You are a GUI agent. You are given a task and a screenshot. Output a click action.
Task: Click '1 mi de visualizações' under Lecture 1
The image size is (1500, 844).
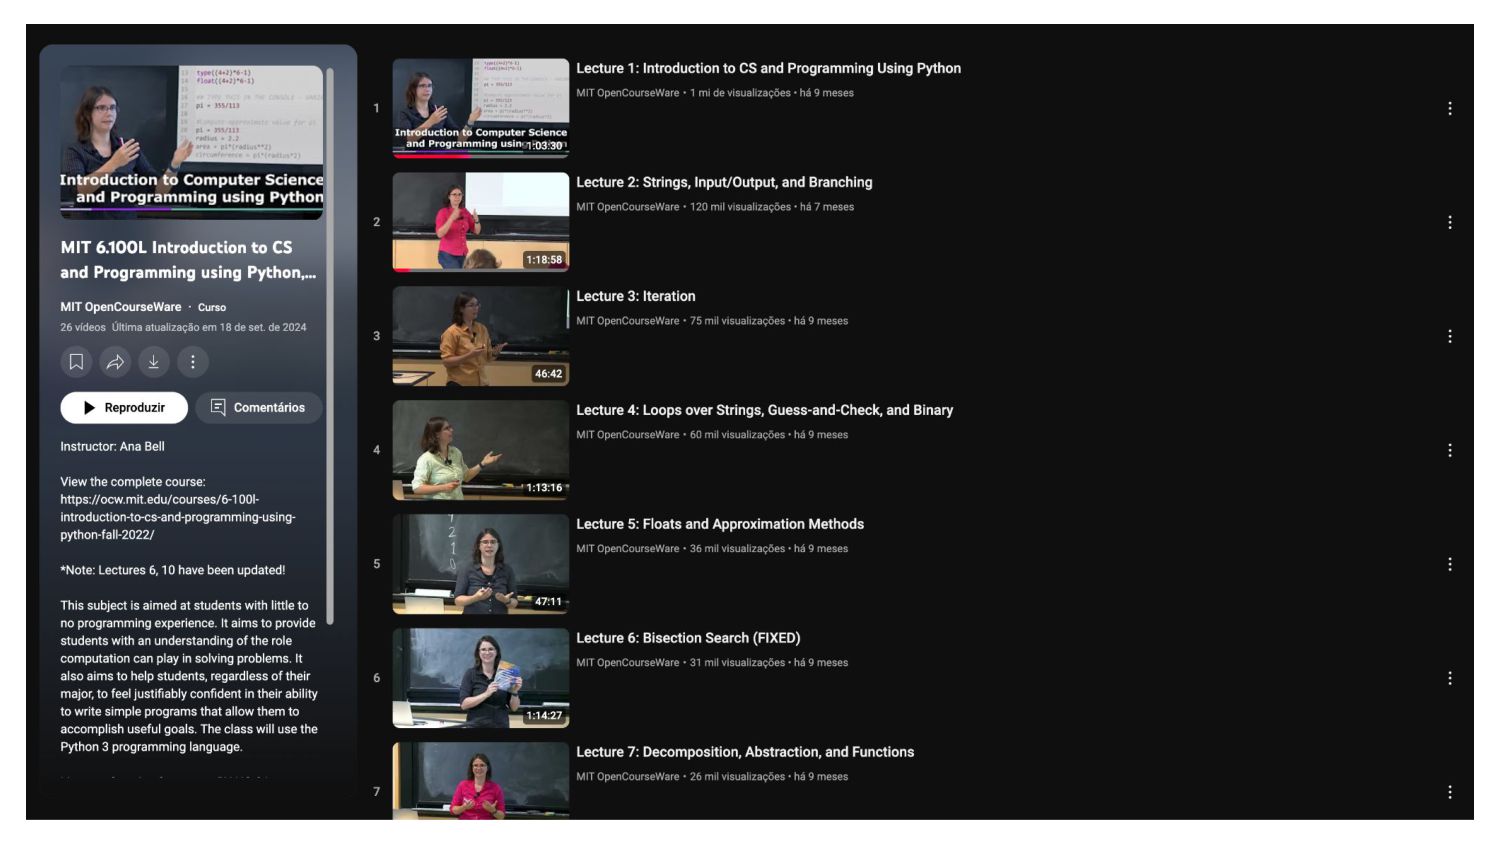tap(740, 93)
